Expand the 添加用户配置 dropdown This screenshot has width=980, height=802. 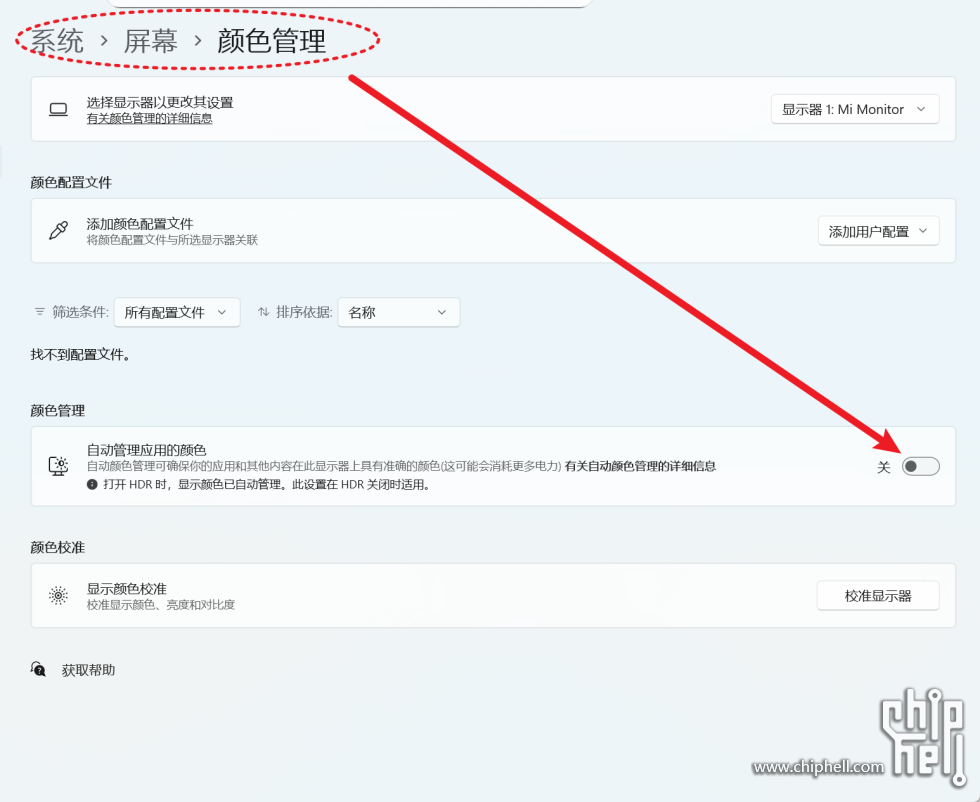click(878, 231)
